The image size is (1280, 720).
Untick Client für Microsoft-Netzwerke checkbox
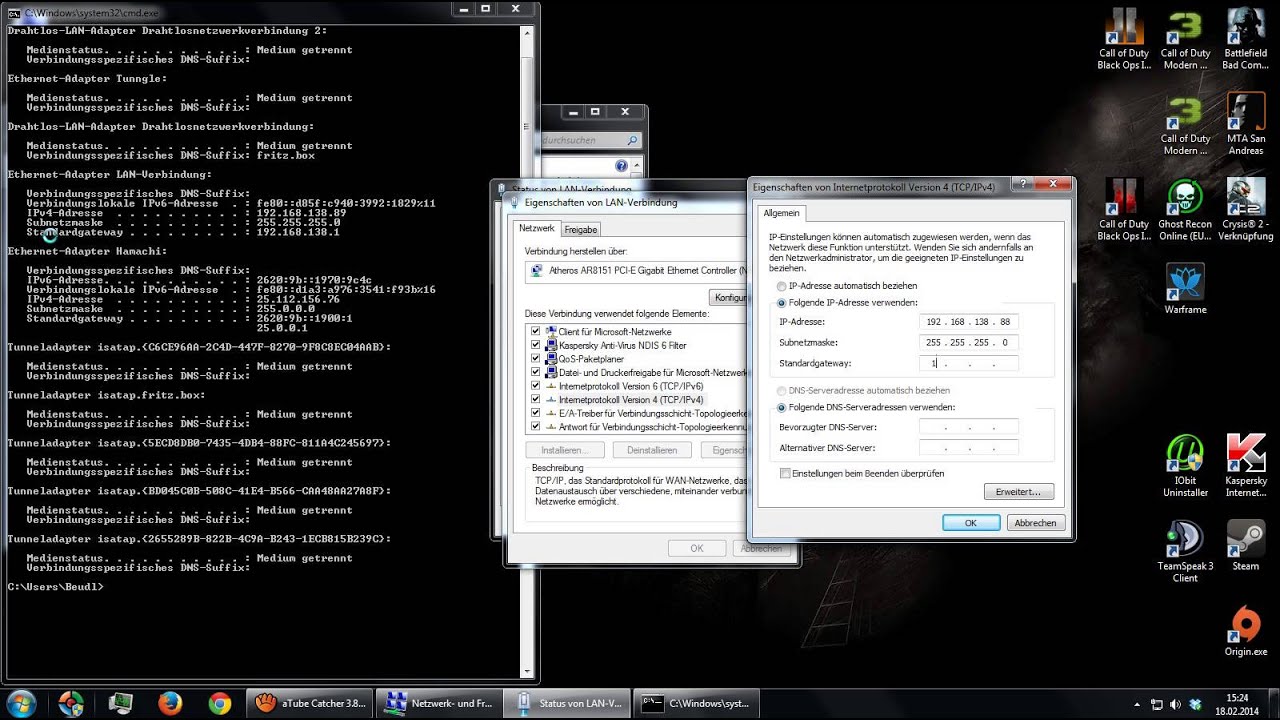point(536,331)
